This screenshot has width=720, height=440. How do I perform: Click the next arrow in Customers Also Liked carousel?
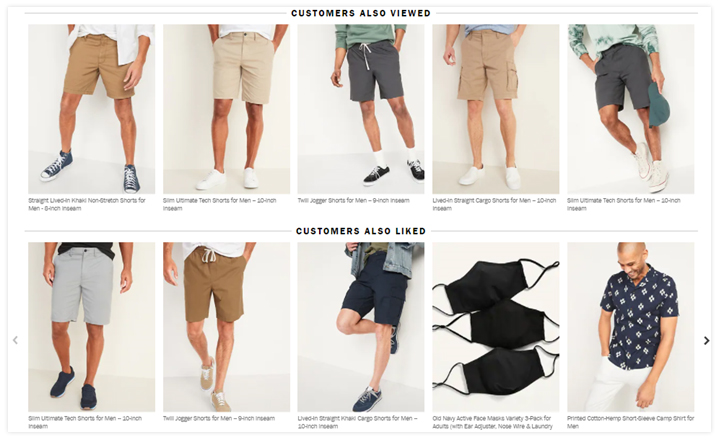click(707, 340)
